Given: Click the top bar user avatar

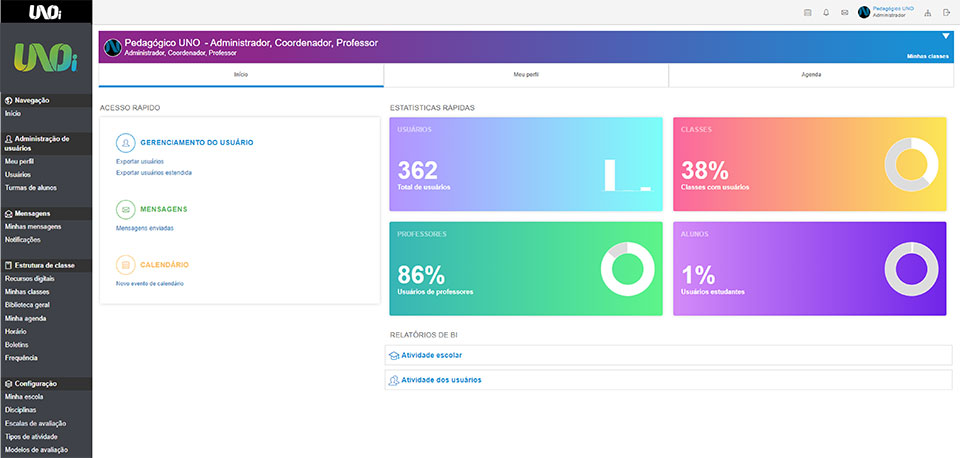Looking at the screenshot, I should (x=864, y=12).
